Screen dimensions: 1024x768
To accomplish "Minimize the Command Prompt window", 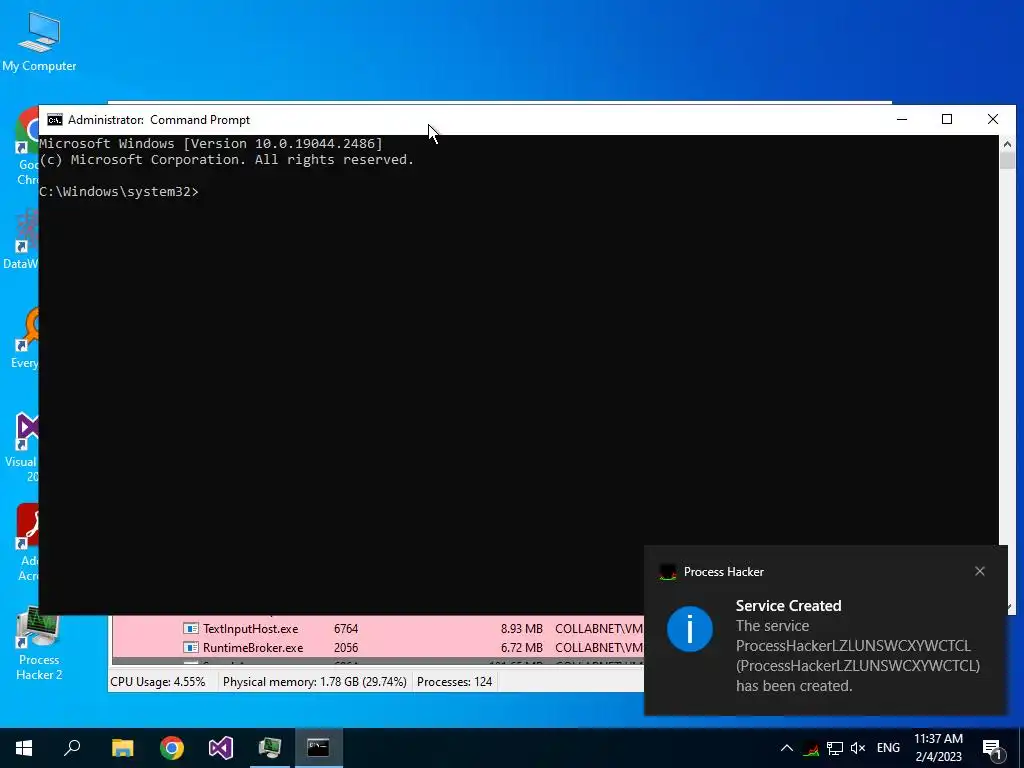I will click(x=902, y=119).
